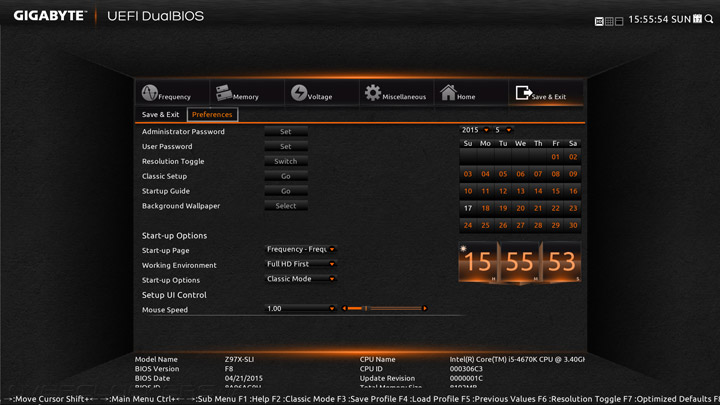Click Switch for Resolution Toggle
The height and width of the screenshot is (405, 720).
coord(286,161)
